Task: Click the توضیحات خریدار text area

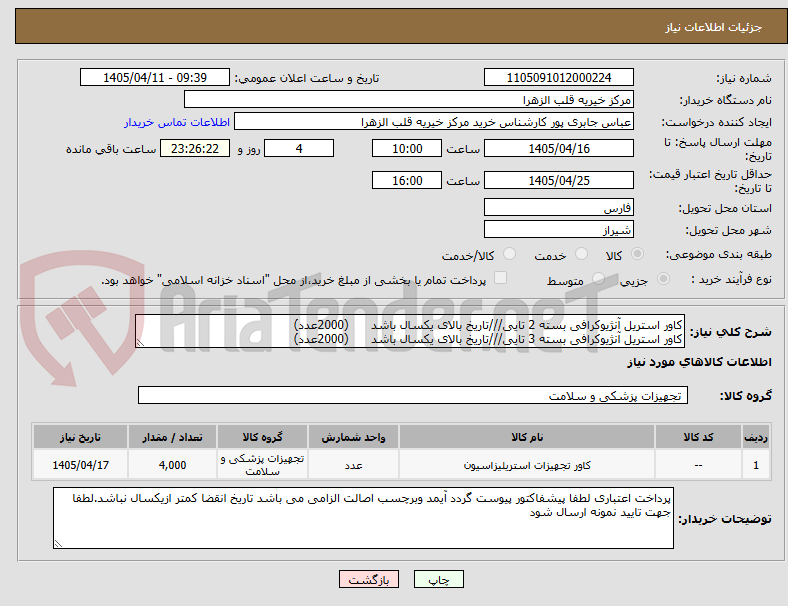Action: [x=363, y=518]
